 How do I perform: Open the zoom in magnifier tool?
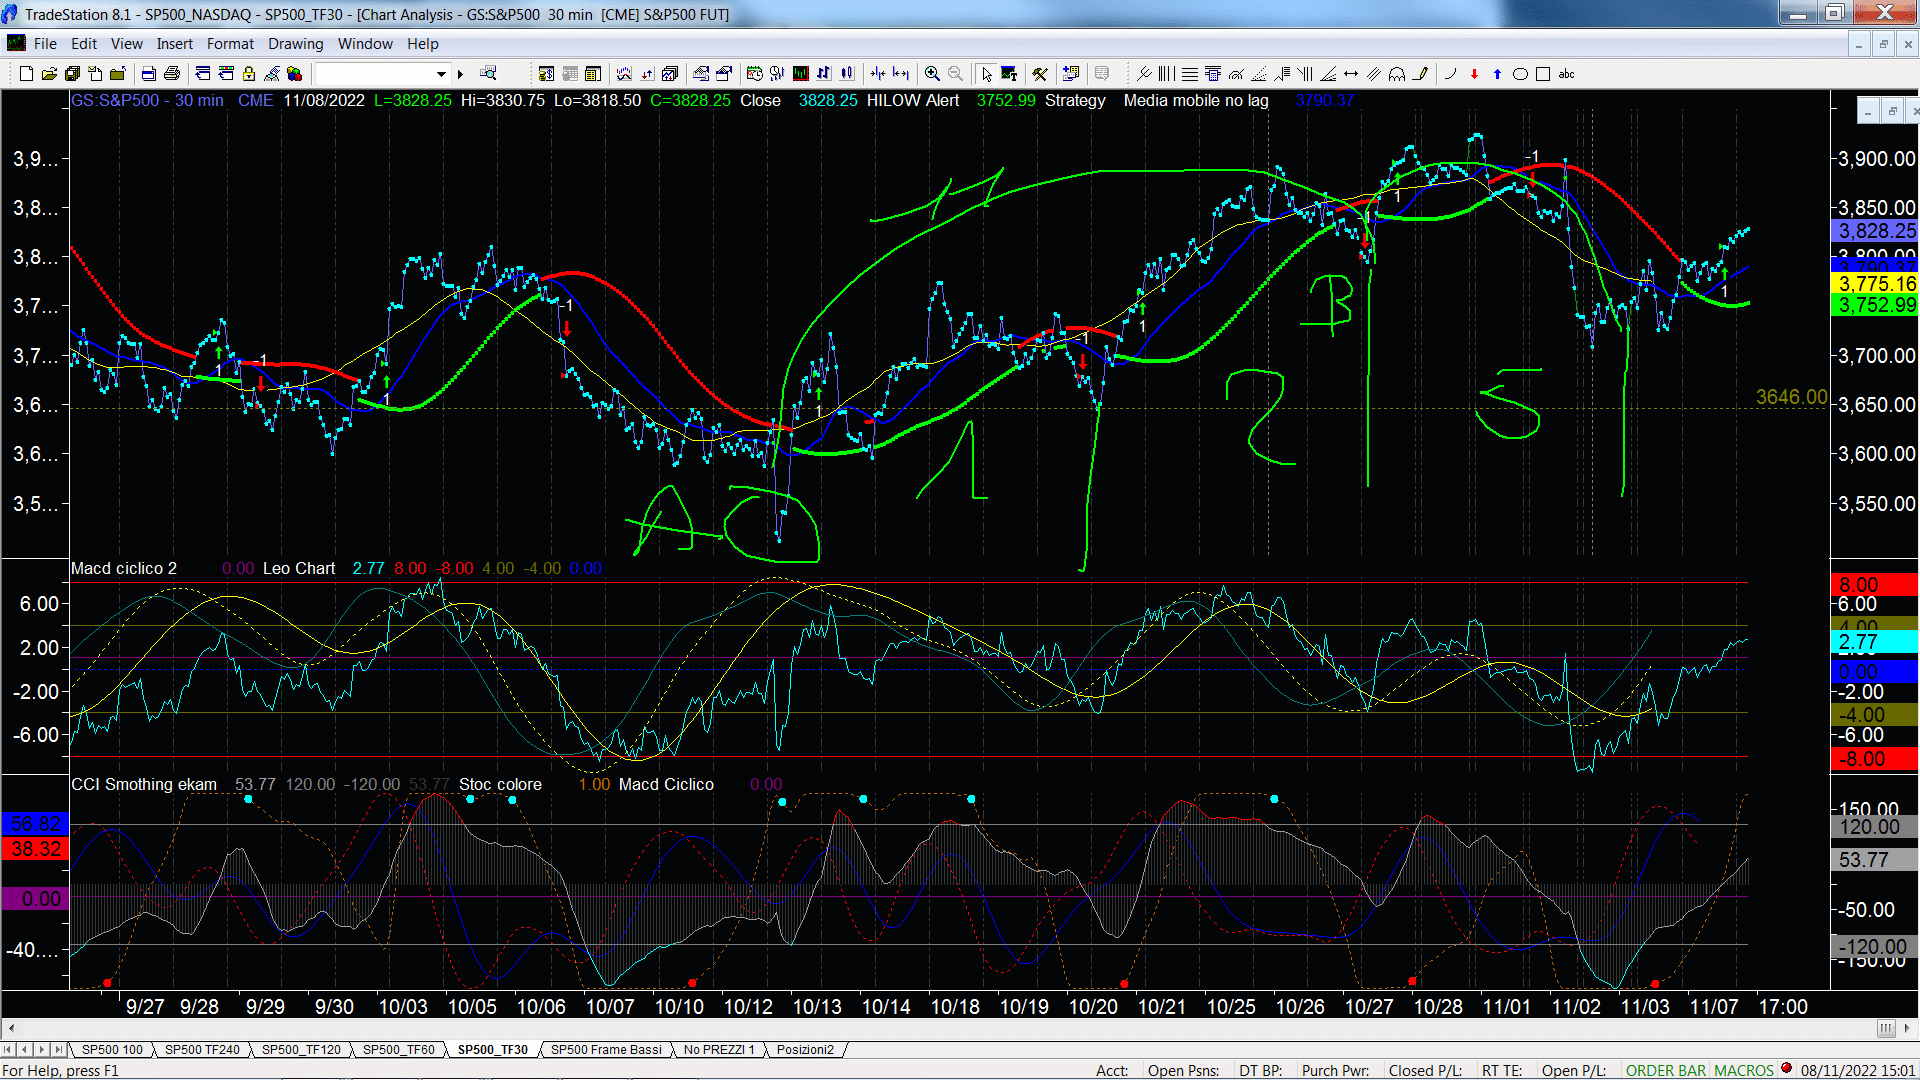point(932,74)
